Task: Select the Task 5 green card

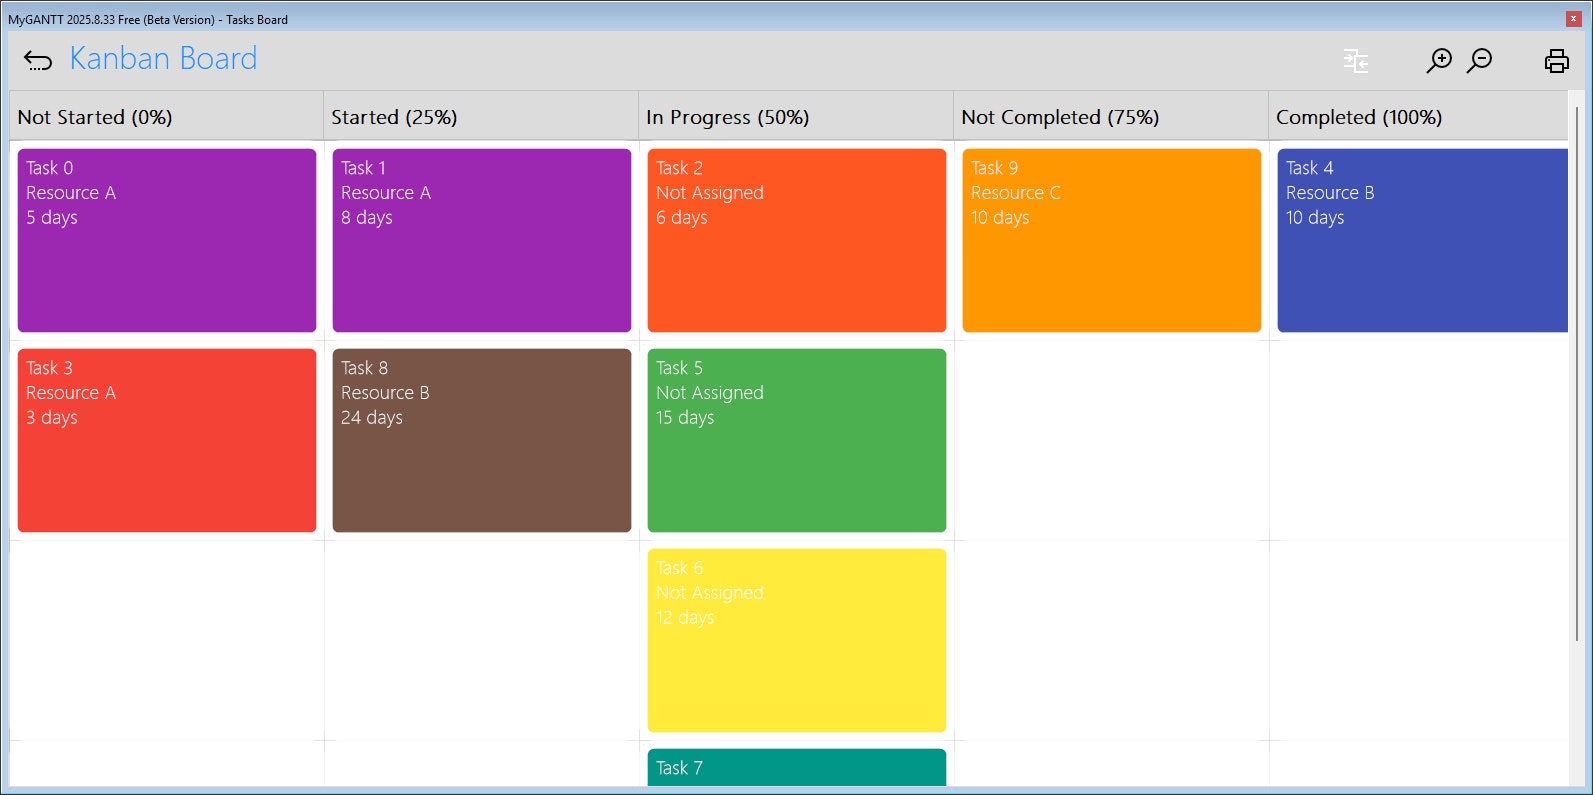Action: pos(797,440)
